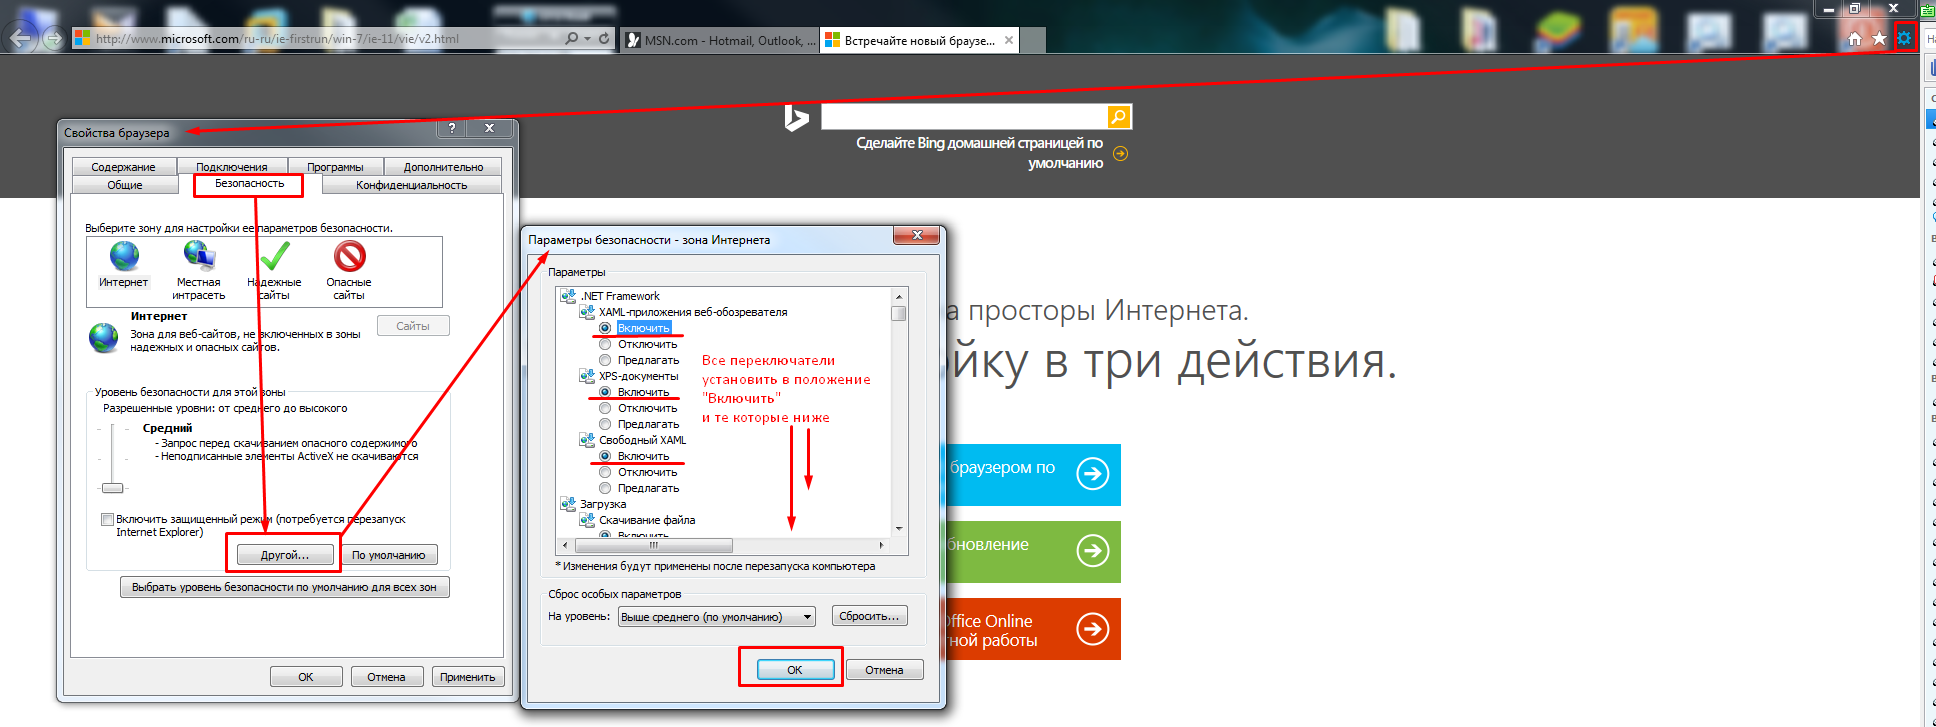The width and height of the screenshot is (1936, 727).
Task: Open the Безопасность tab
Action: tap(250, 184)
